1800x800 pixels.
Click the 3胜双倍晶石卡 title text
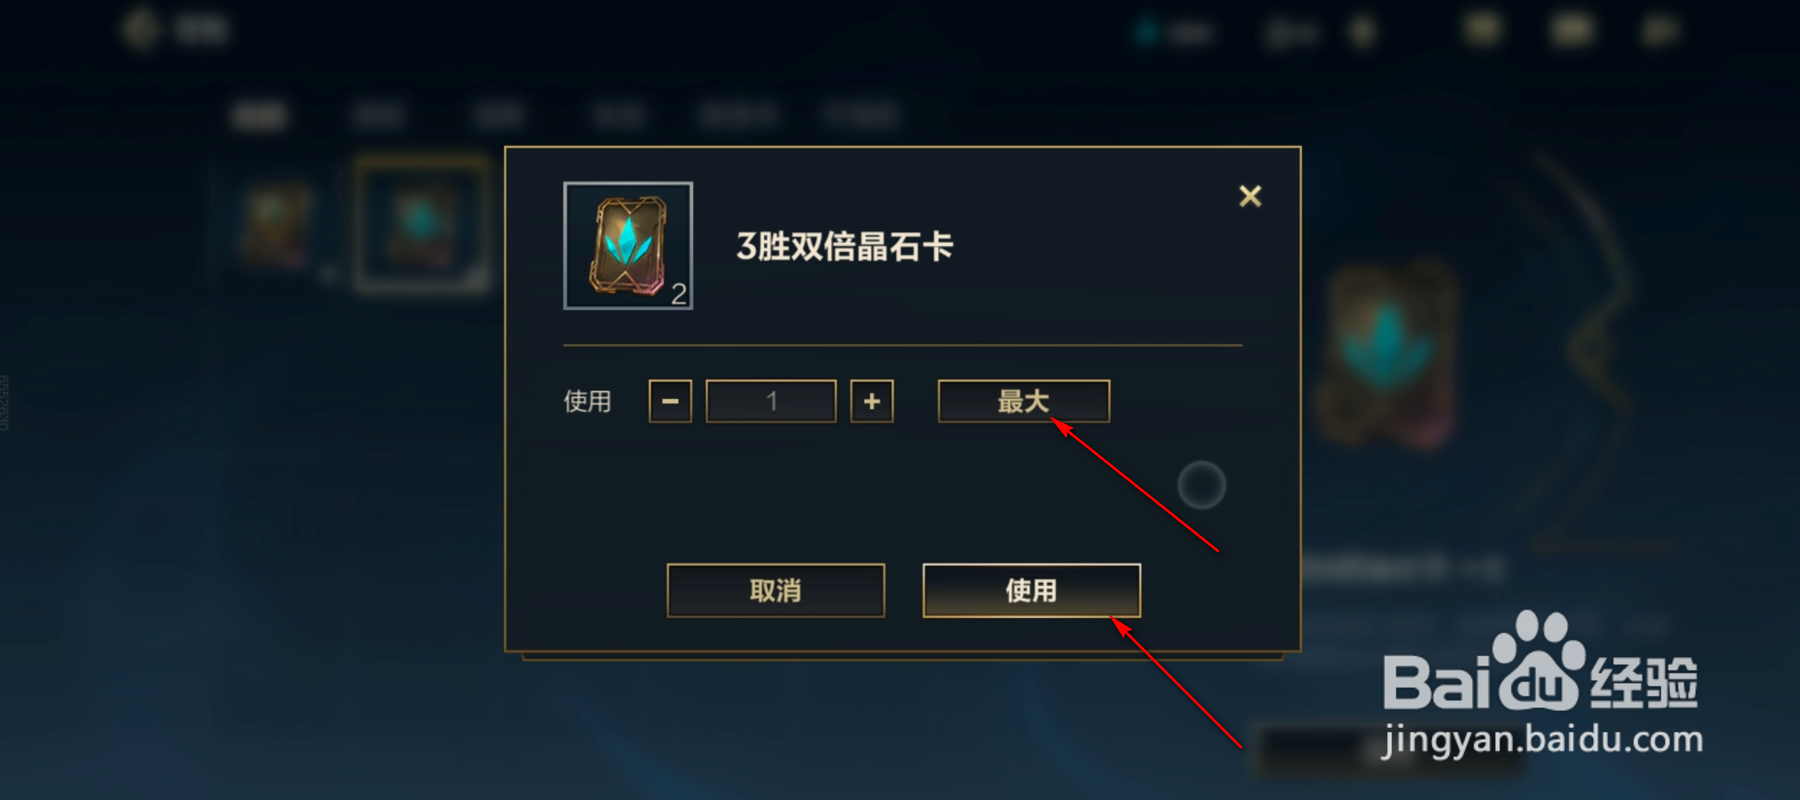click(x=845, y=246)
